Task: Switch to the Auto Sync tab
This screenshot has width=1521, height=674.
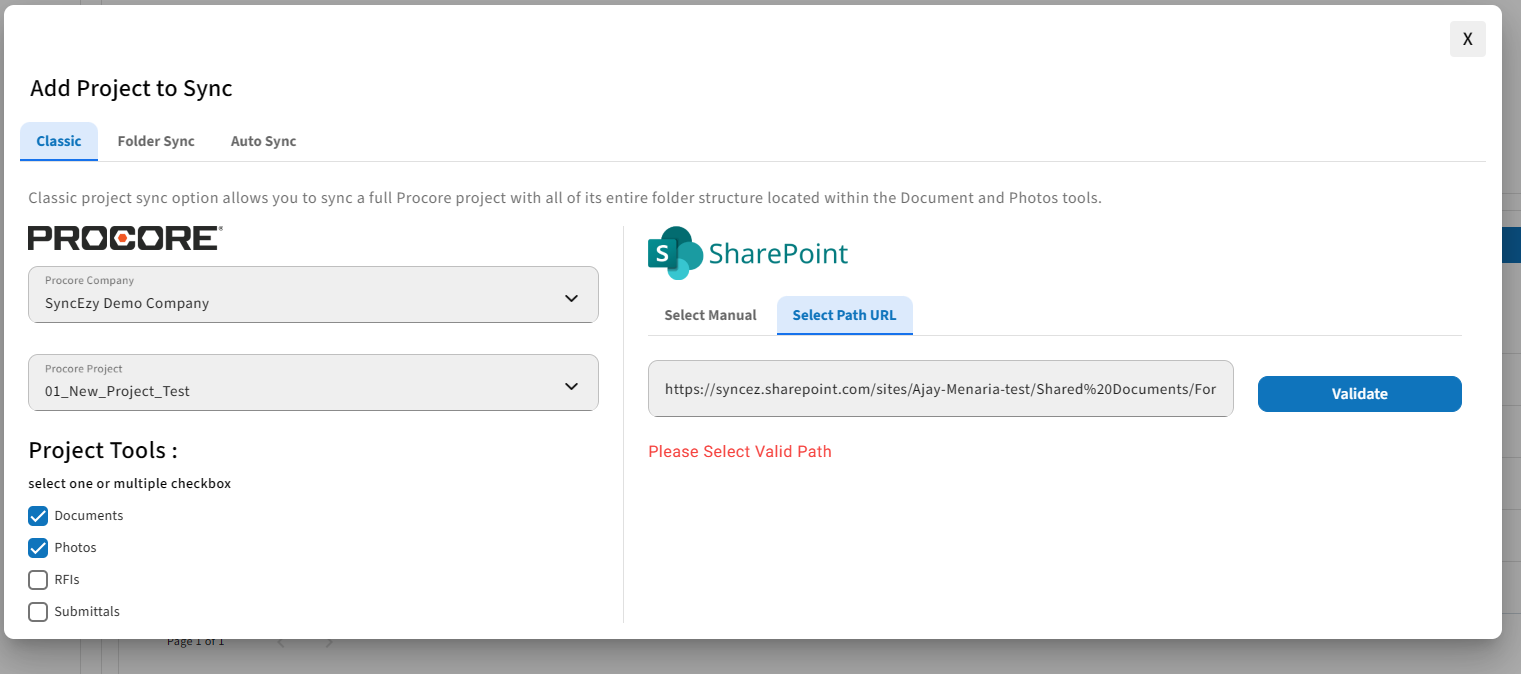Action: (x=263, y=141)
